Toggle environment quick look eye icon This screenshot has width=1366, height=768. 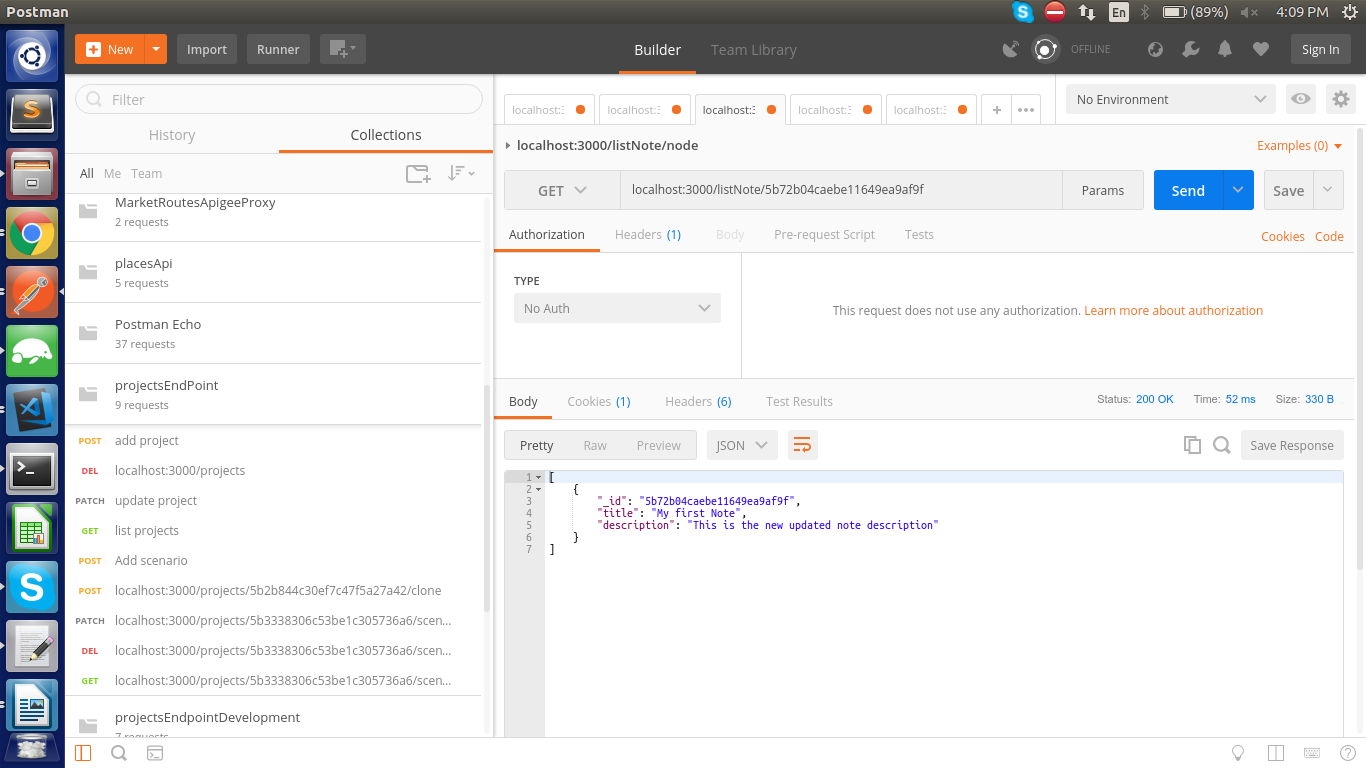[1300, 99]
